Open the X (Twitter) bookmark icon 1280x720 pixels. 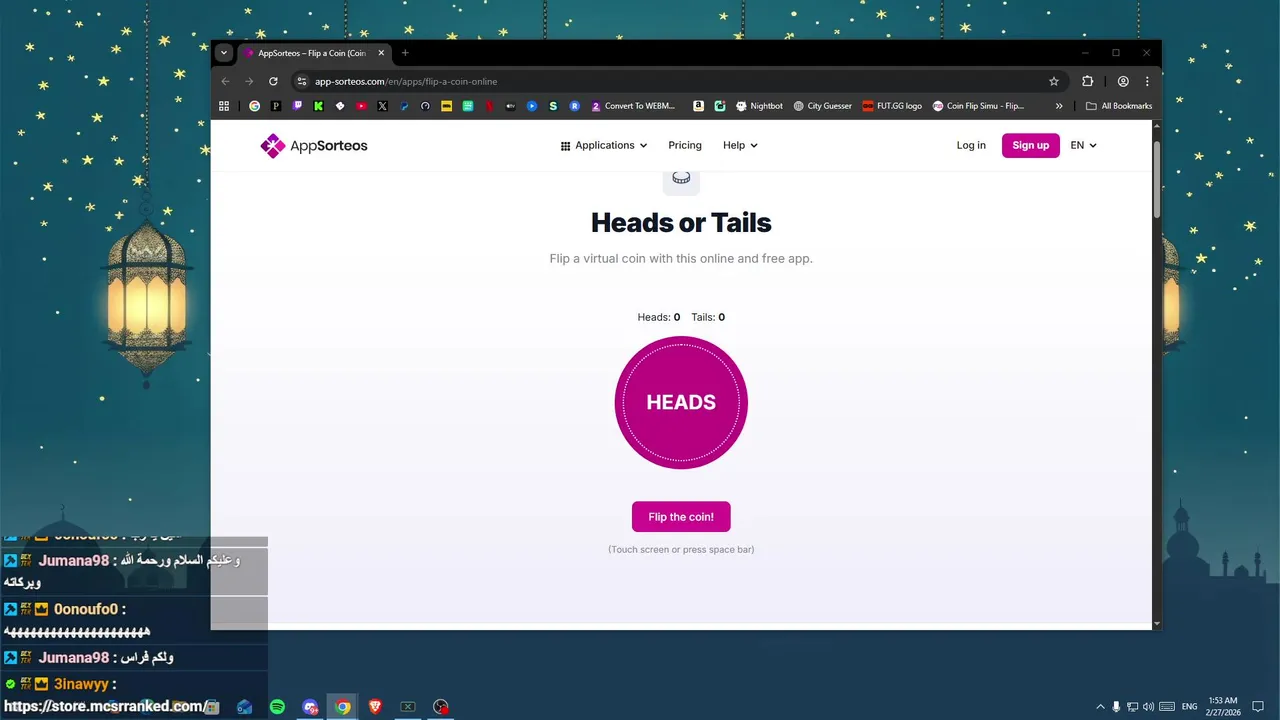[x=383, y=105]
